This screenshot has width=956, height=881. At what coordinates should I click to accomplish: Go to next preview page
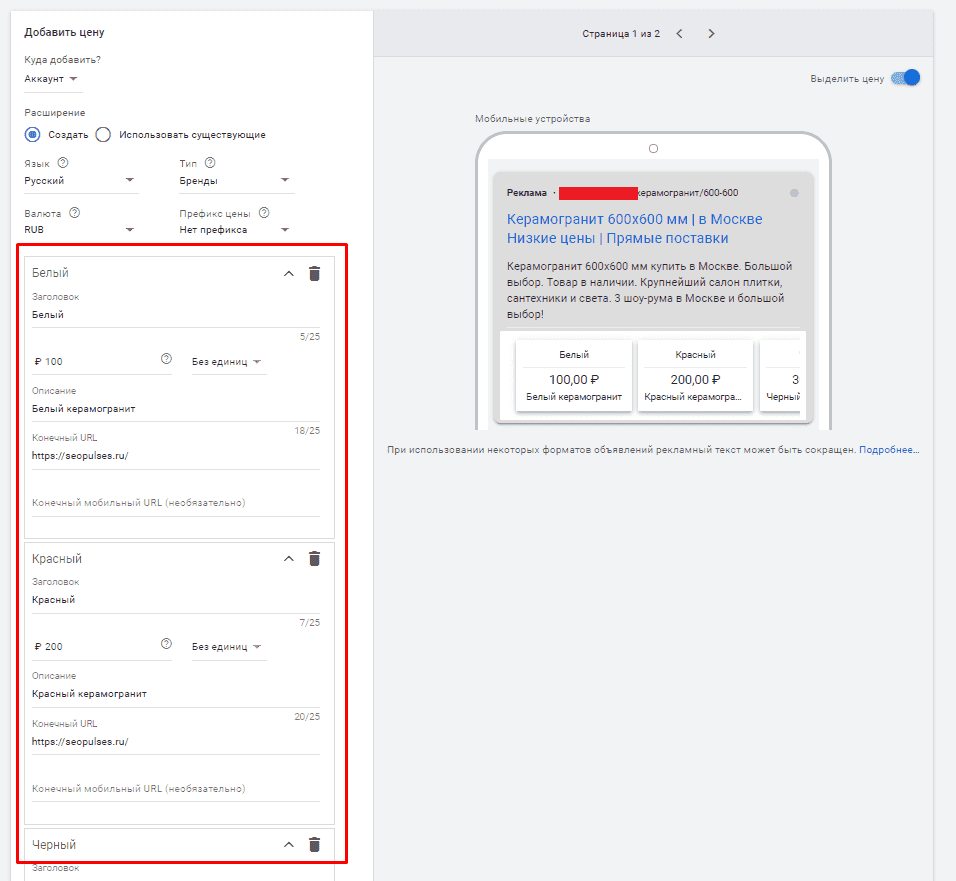tap(711, 34)
